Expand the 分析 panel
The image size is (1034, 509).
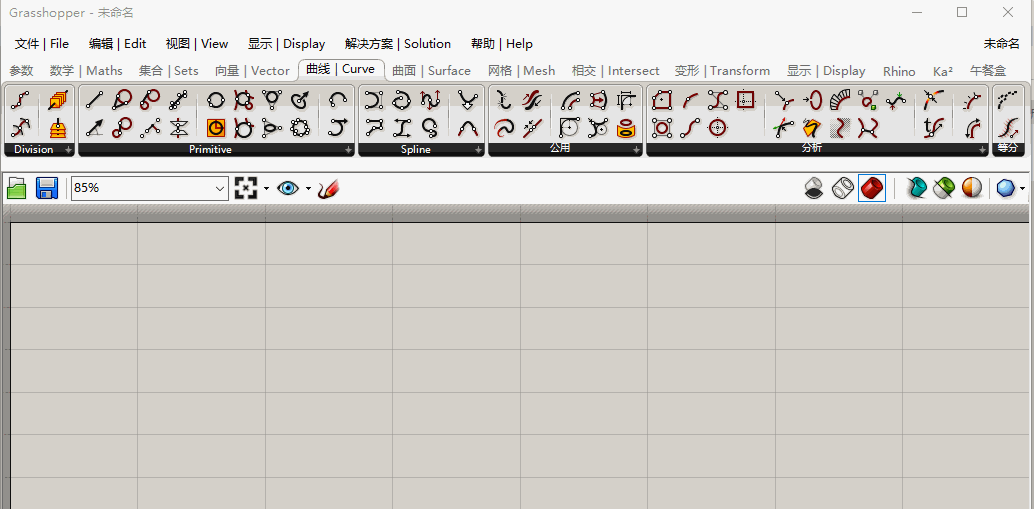(983, 150)
